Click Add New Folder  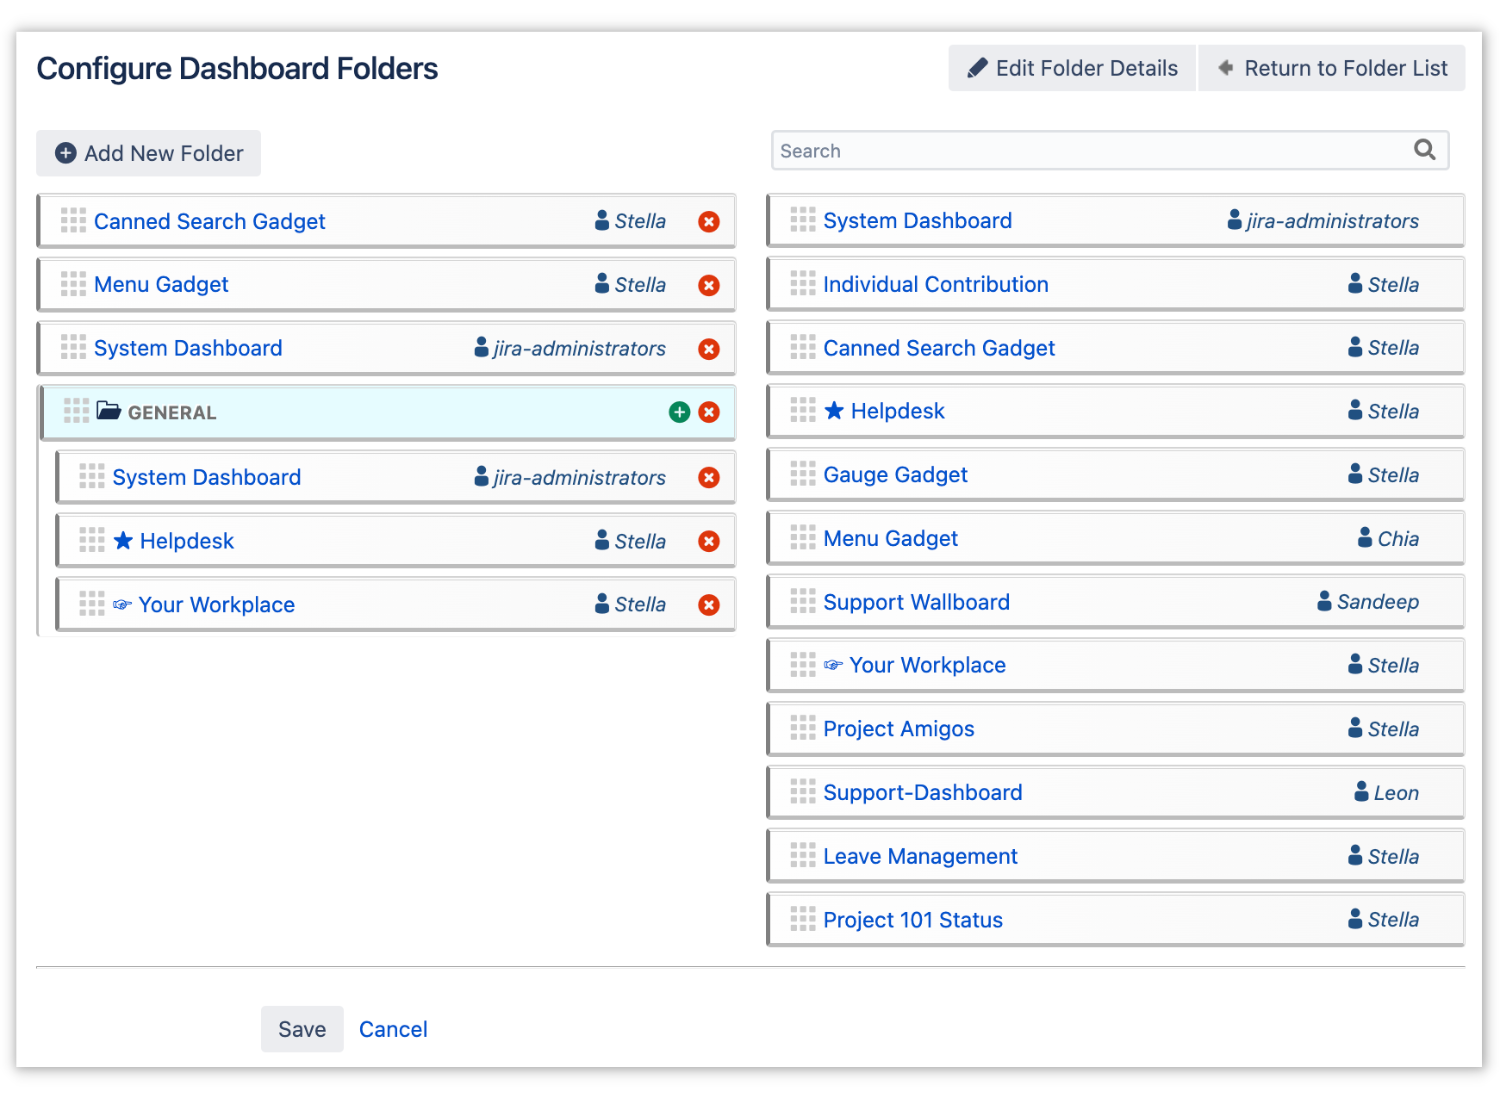coord(148,153)
